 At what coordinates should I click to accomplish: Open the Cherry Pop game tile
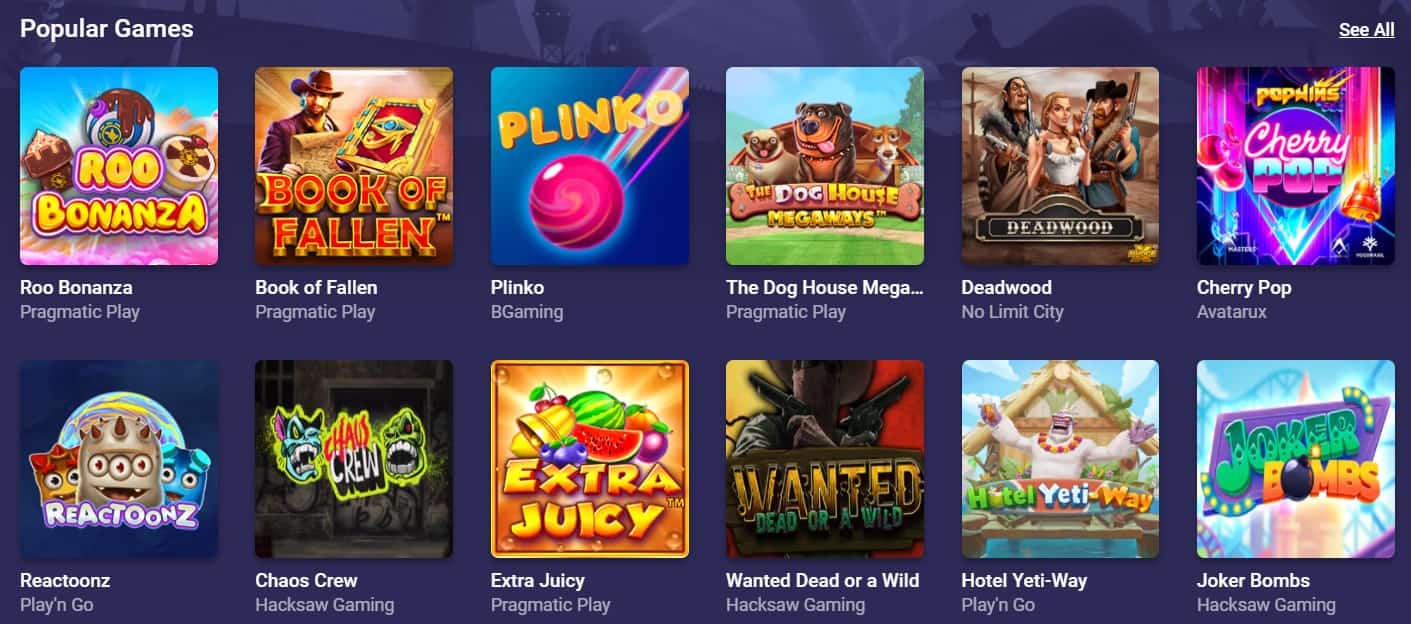(x=1296, y=166)
